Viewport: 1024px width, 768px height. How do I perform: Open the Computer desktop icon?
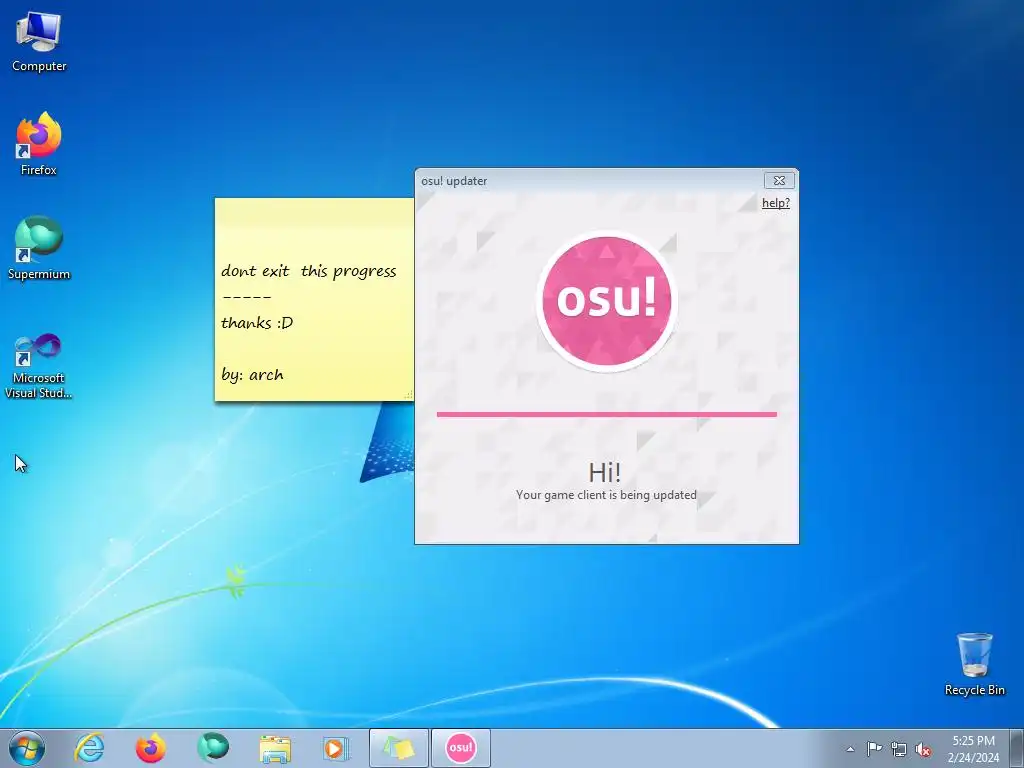tap(39, 42)
